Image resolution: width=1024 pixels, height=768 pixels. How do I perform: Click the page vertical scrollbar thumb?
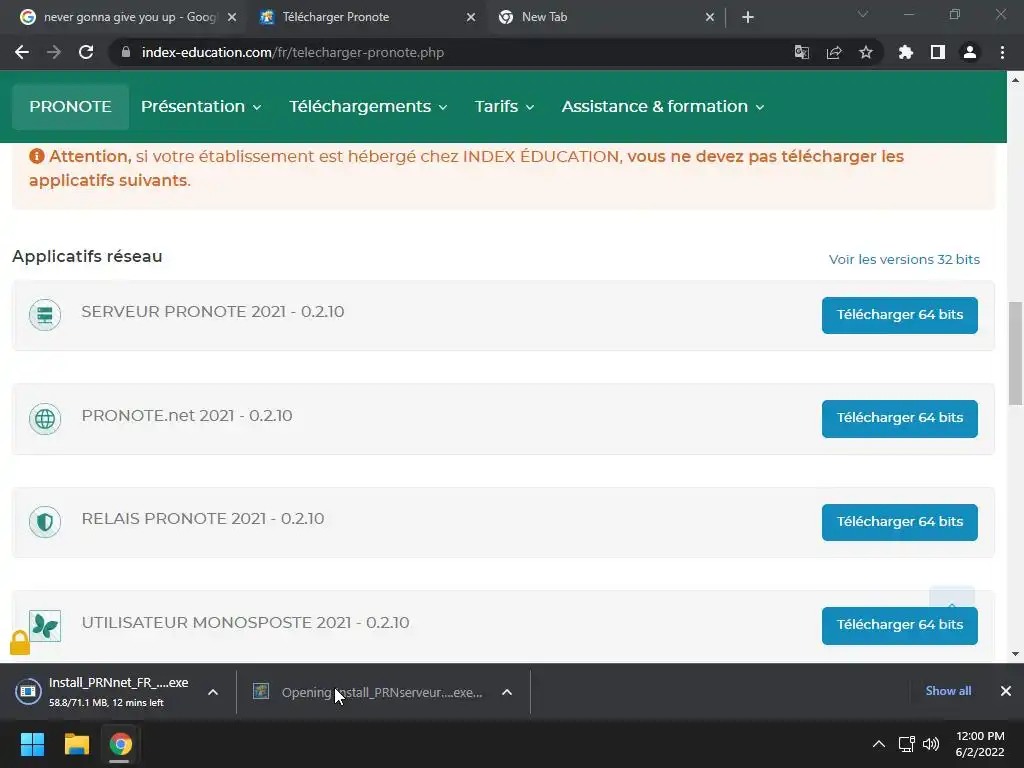tap(1016, 353)
